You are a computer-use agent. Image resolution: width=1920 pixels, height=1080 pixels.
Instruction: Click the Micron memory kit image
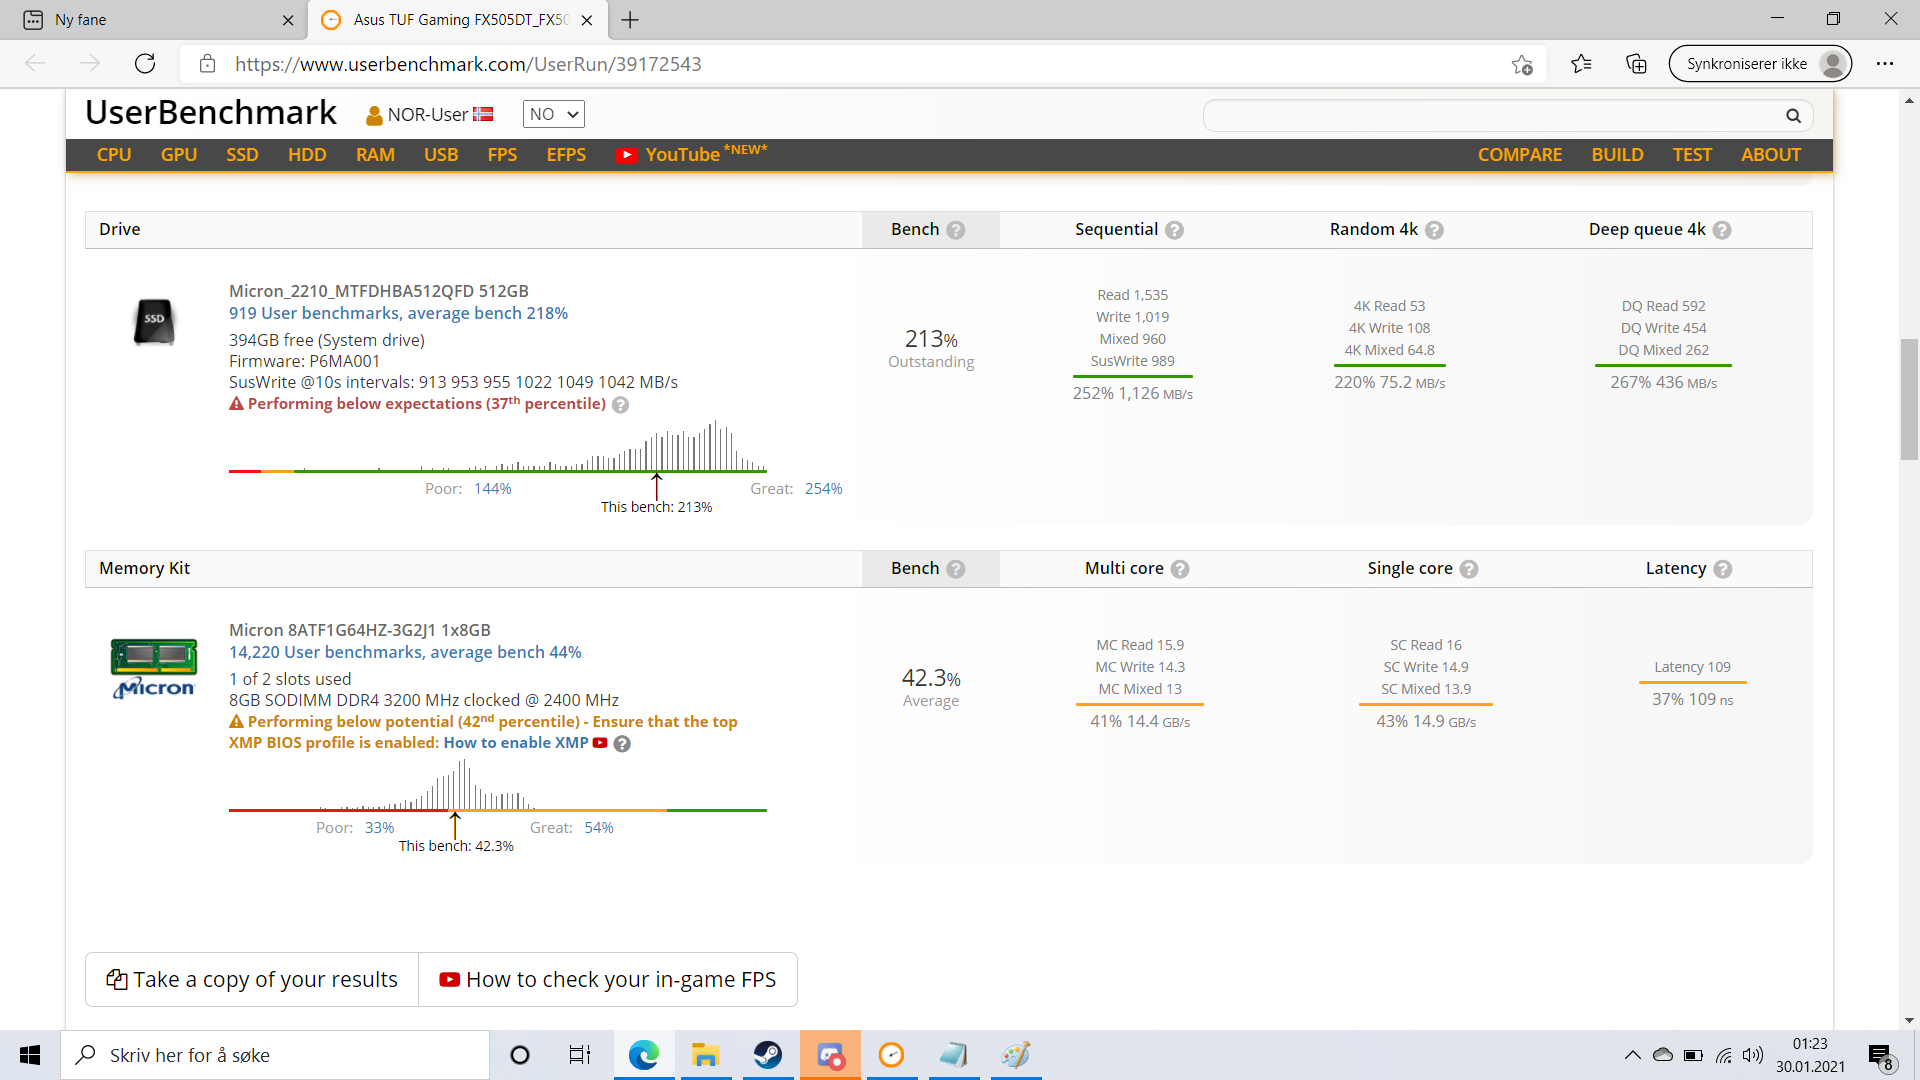tap(154, 668)
